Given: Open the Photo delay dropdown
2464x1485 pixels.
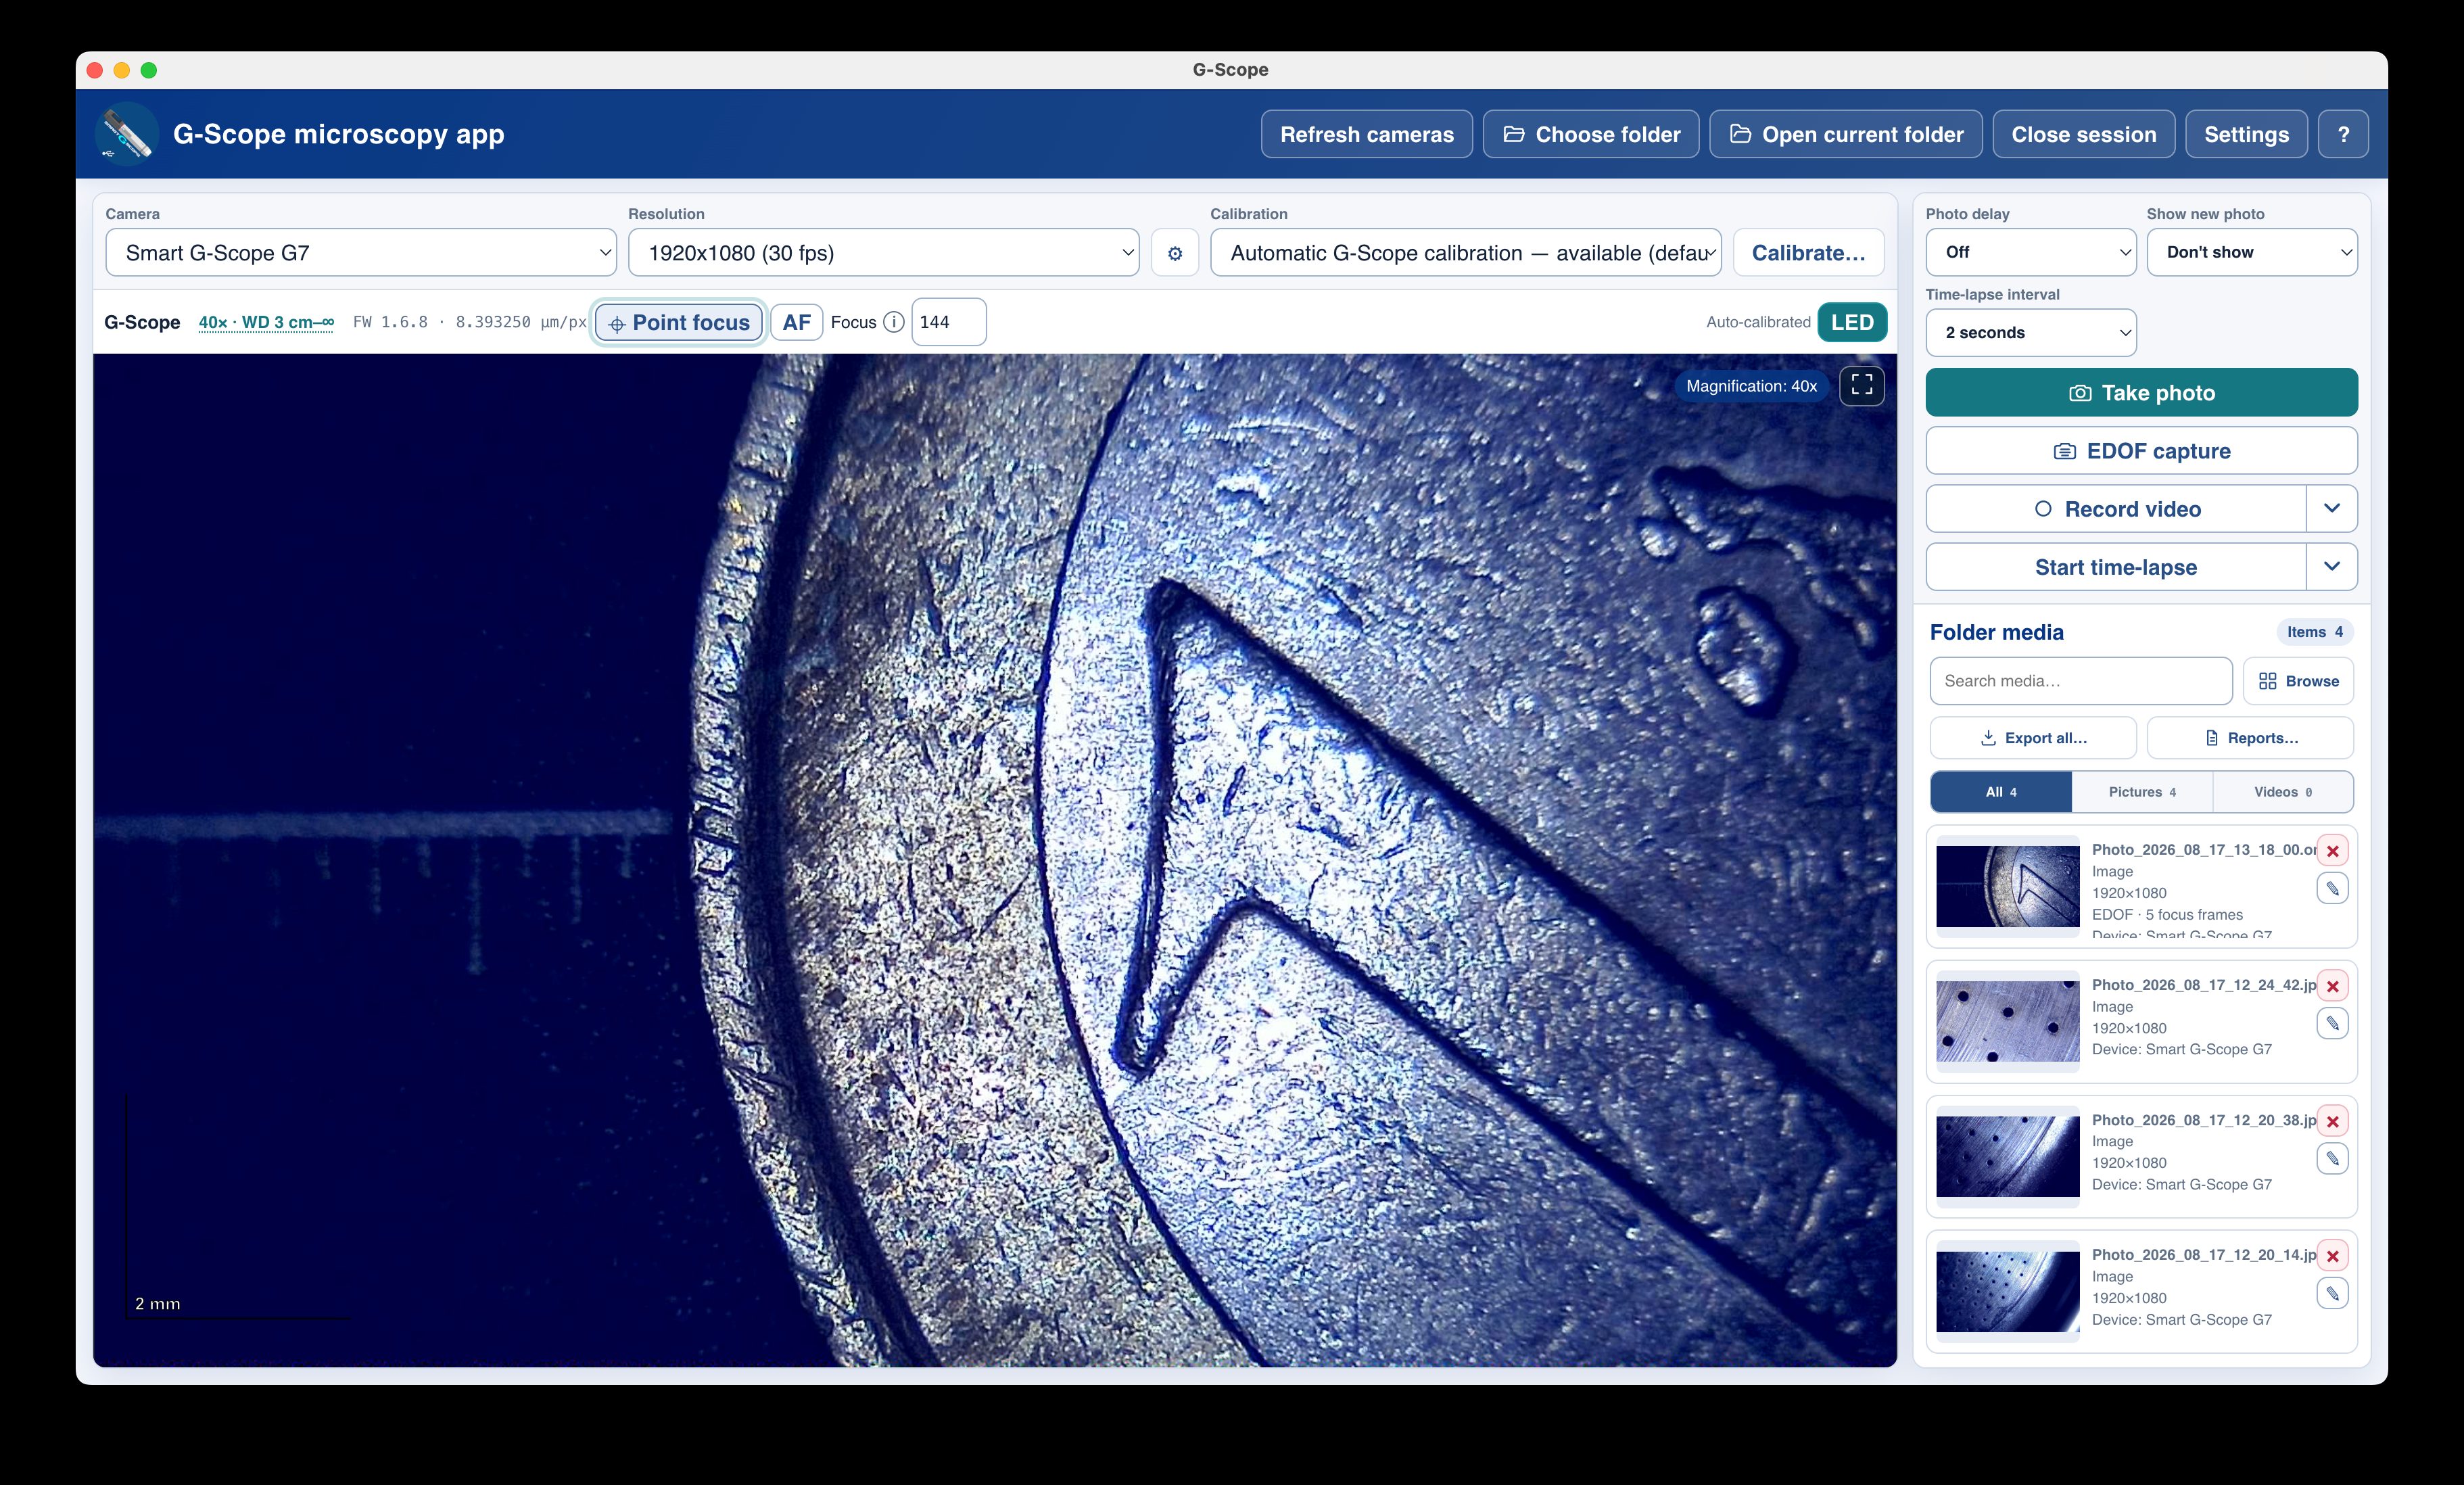Looking at the screenshot, I should (x=2031, y=252).
